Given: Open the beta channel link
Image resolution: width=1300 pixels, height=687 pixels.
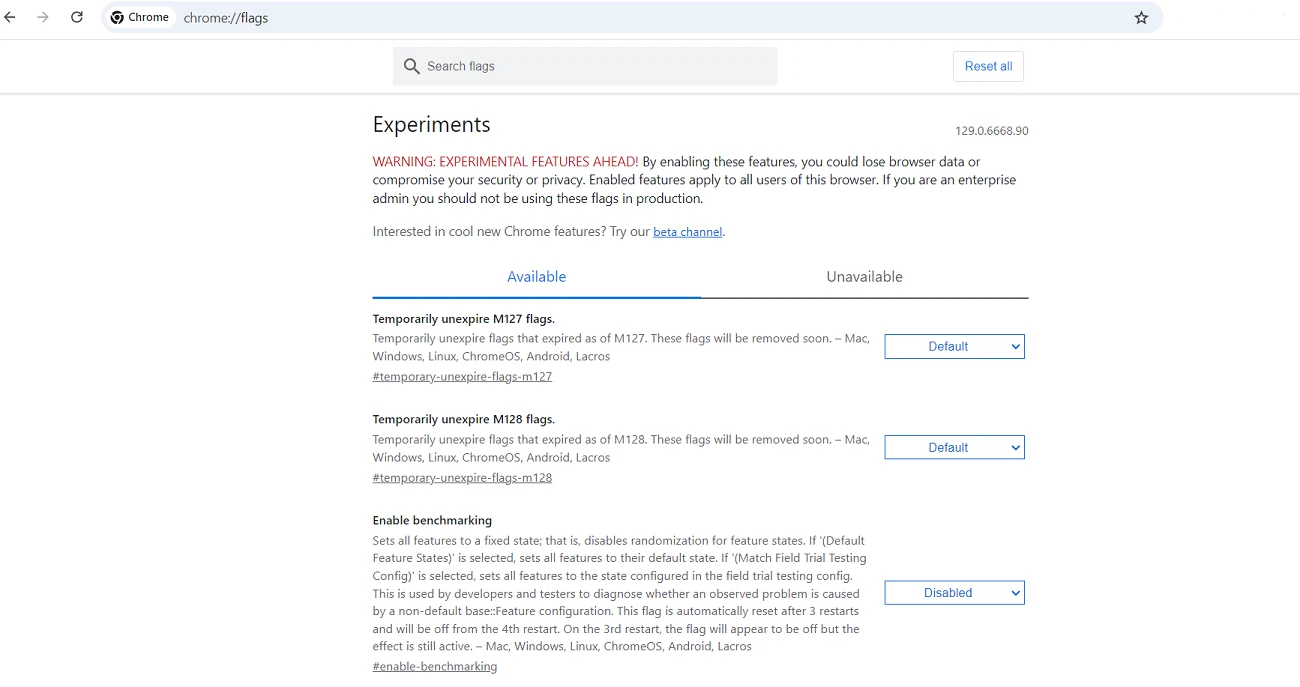Looking at the screenshot, I should (x=687, y=231).
